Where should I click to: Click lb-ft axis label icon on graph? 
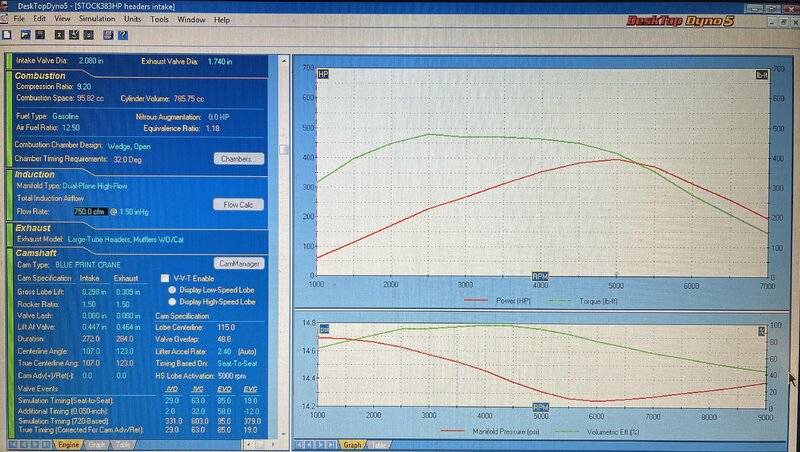point(761,75)
